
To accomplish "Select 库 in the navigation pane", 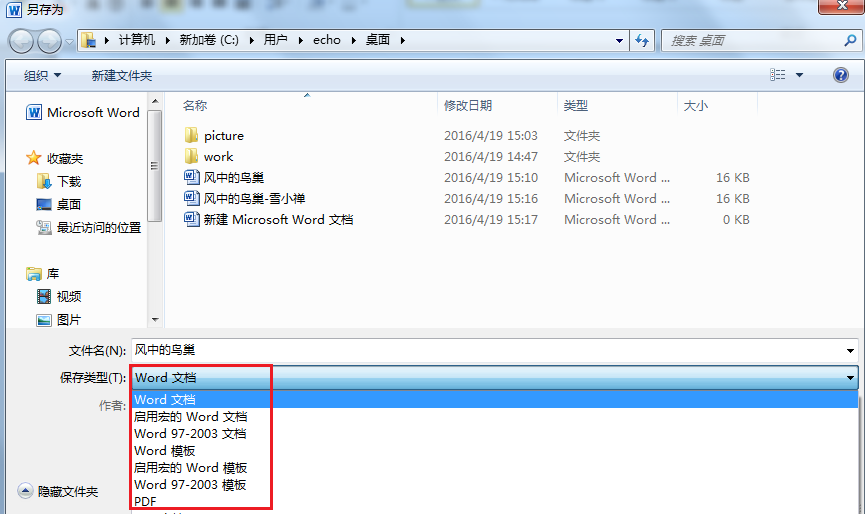I will tap(42, 274).
